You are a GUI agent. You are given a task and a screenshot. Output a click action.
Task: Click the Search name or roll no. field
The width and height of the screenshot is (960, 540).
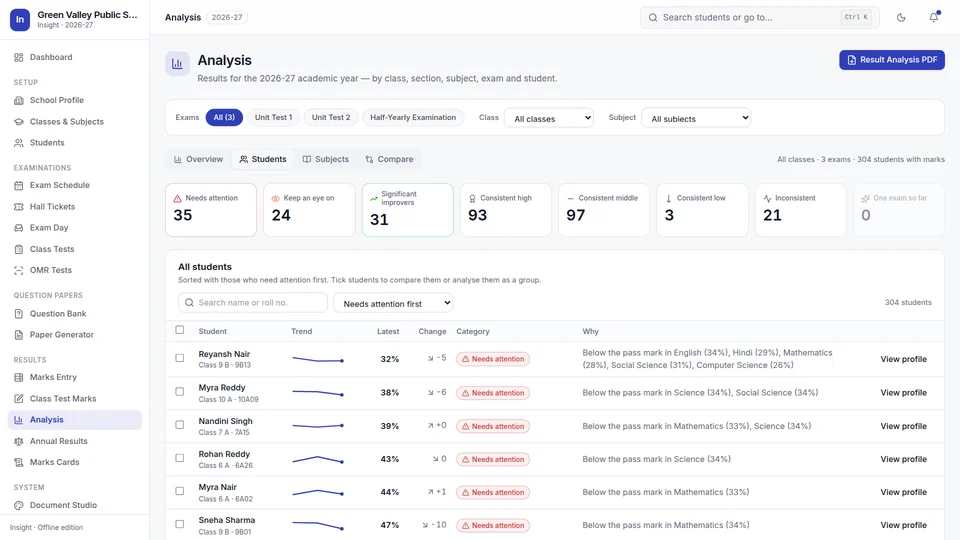tap(253, 302)
